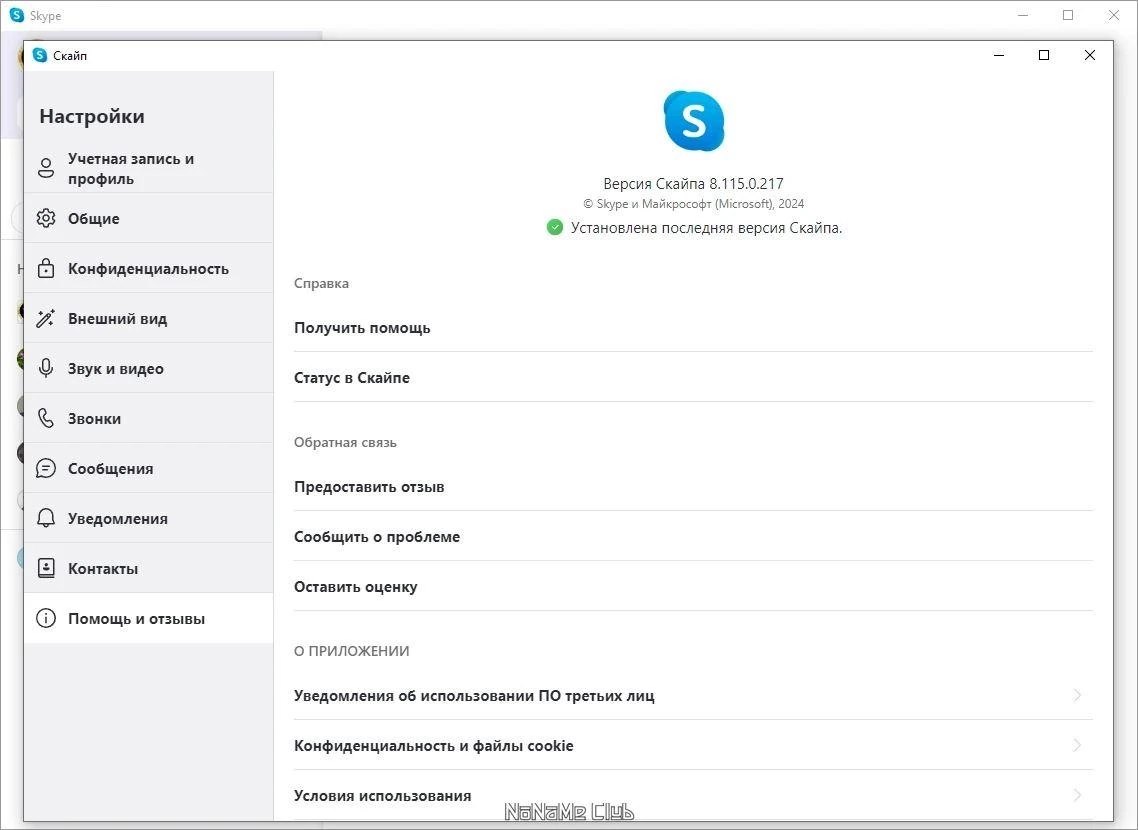Click the gear icon beside Общие
1138x830 pixels.
46,218
